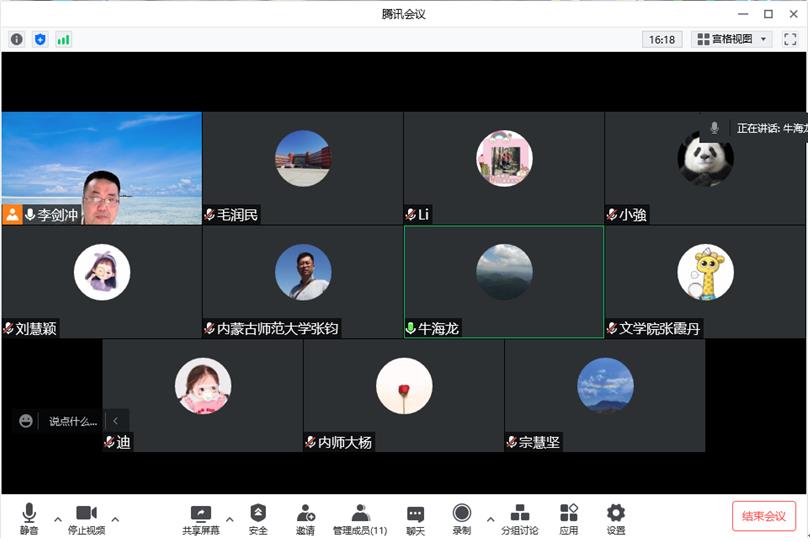Check the green network signal icon
The width and height of the screenshot is (810, 542).
64,39
